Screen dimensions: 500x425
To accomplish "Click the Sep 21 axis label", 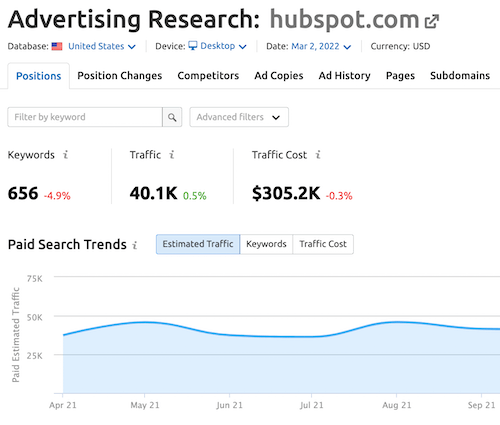I will point(481,405).
